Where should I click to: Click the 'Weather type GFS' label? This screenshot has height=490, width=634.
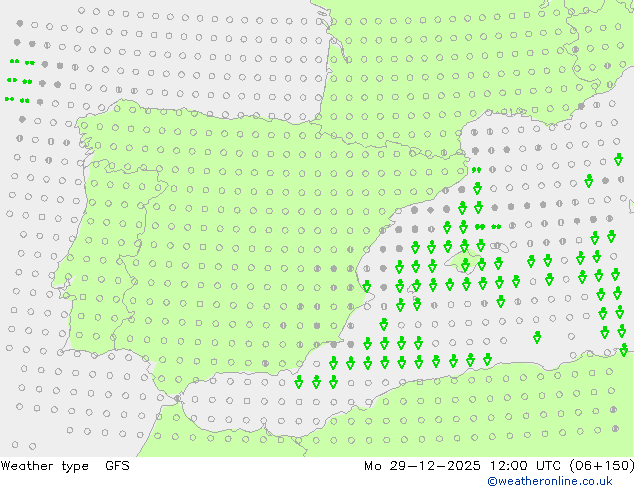coord(65,466)
